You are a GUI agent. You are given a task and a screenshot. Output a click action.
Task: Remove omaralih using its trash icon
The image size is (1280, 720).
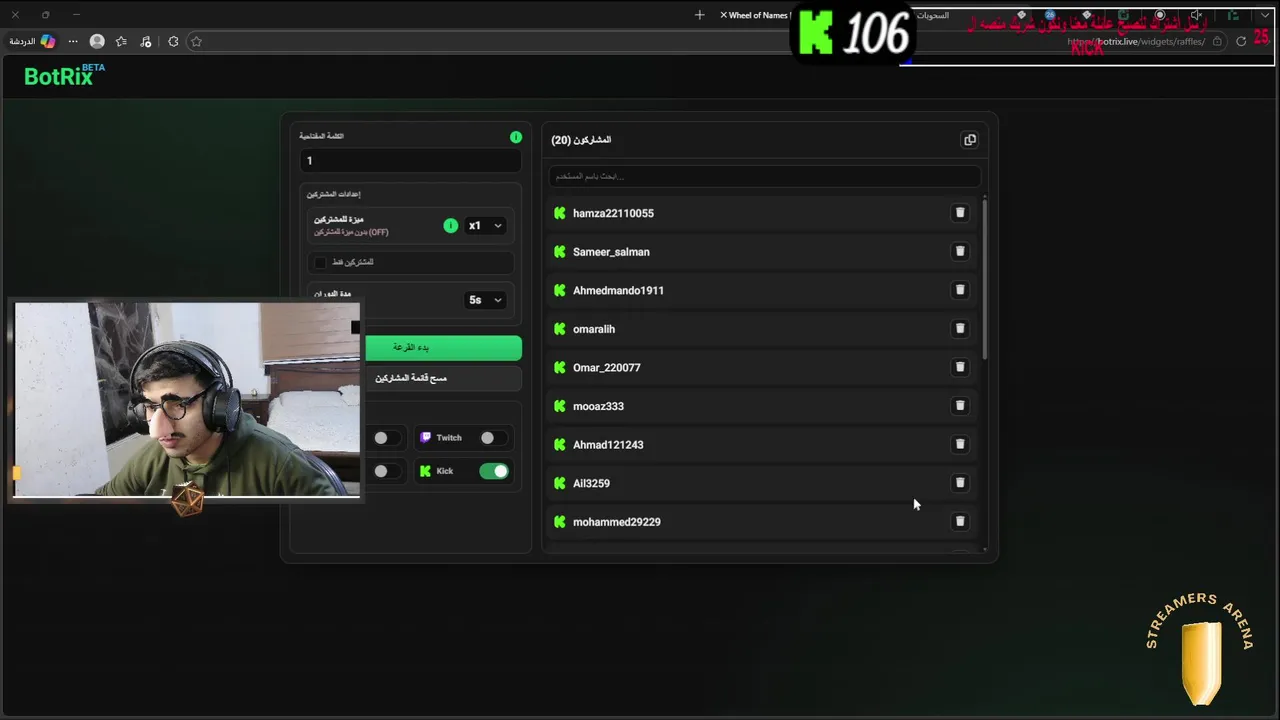[x=960, y=329]
